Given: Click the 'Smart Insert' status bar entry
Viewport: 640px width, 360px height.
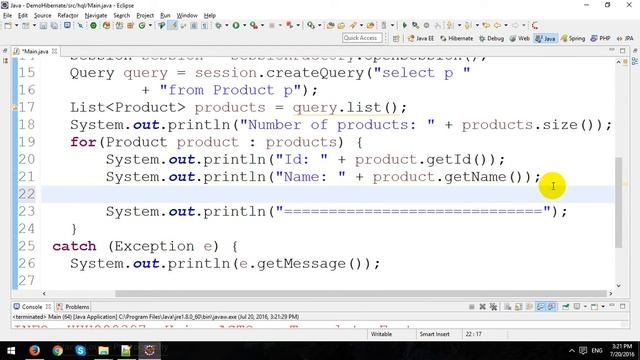Looking at the screenshot, I should coord(434,334).
